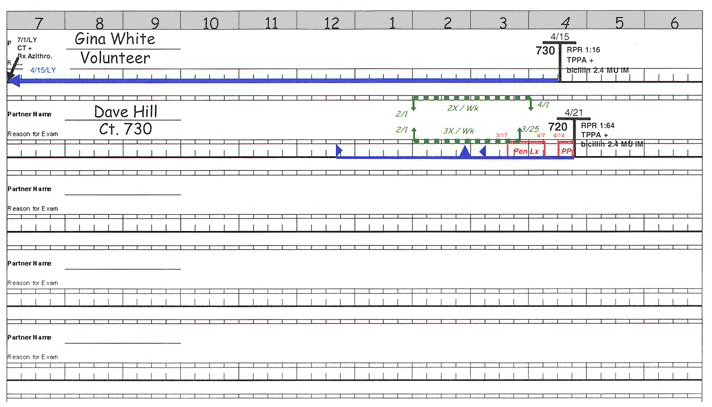Click the Volunteer entry under Gina White

[115, 58]
